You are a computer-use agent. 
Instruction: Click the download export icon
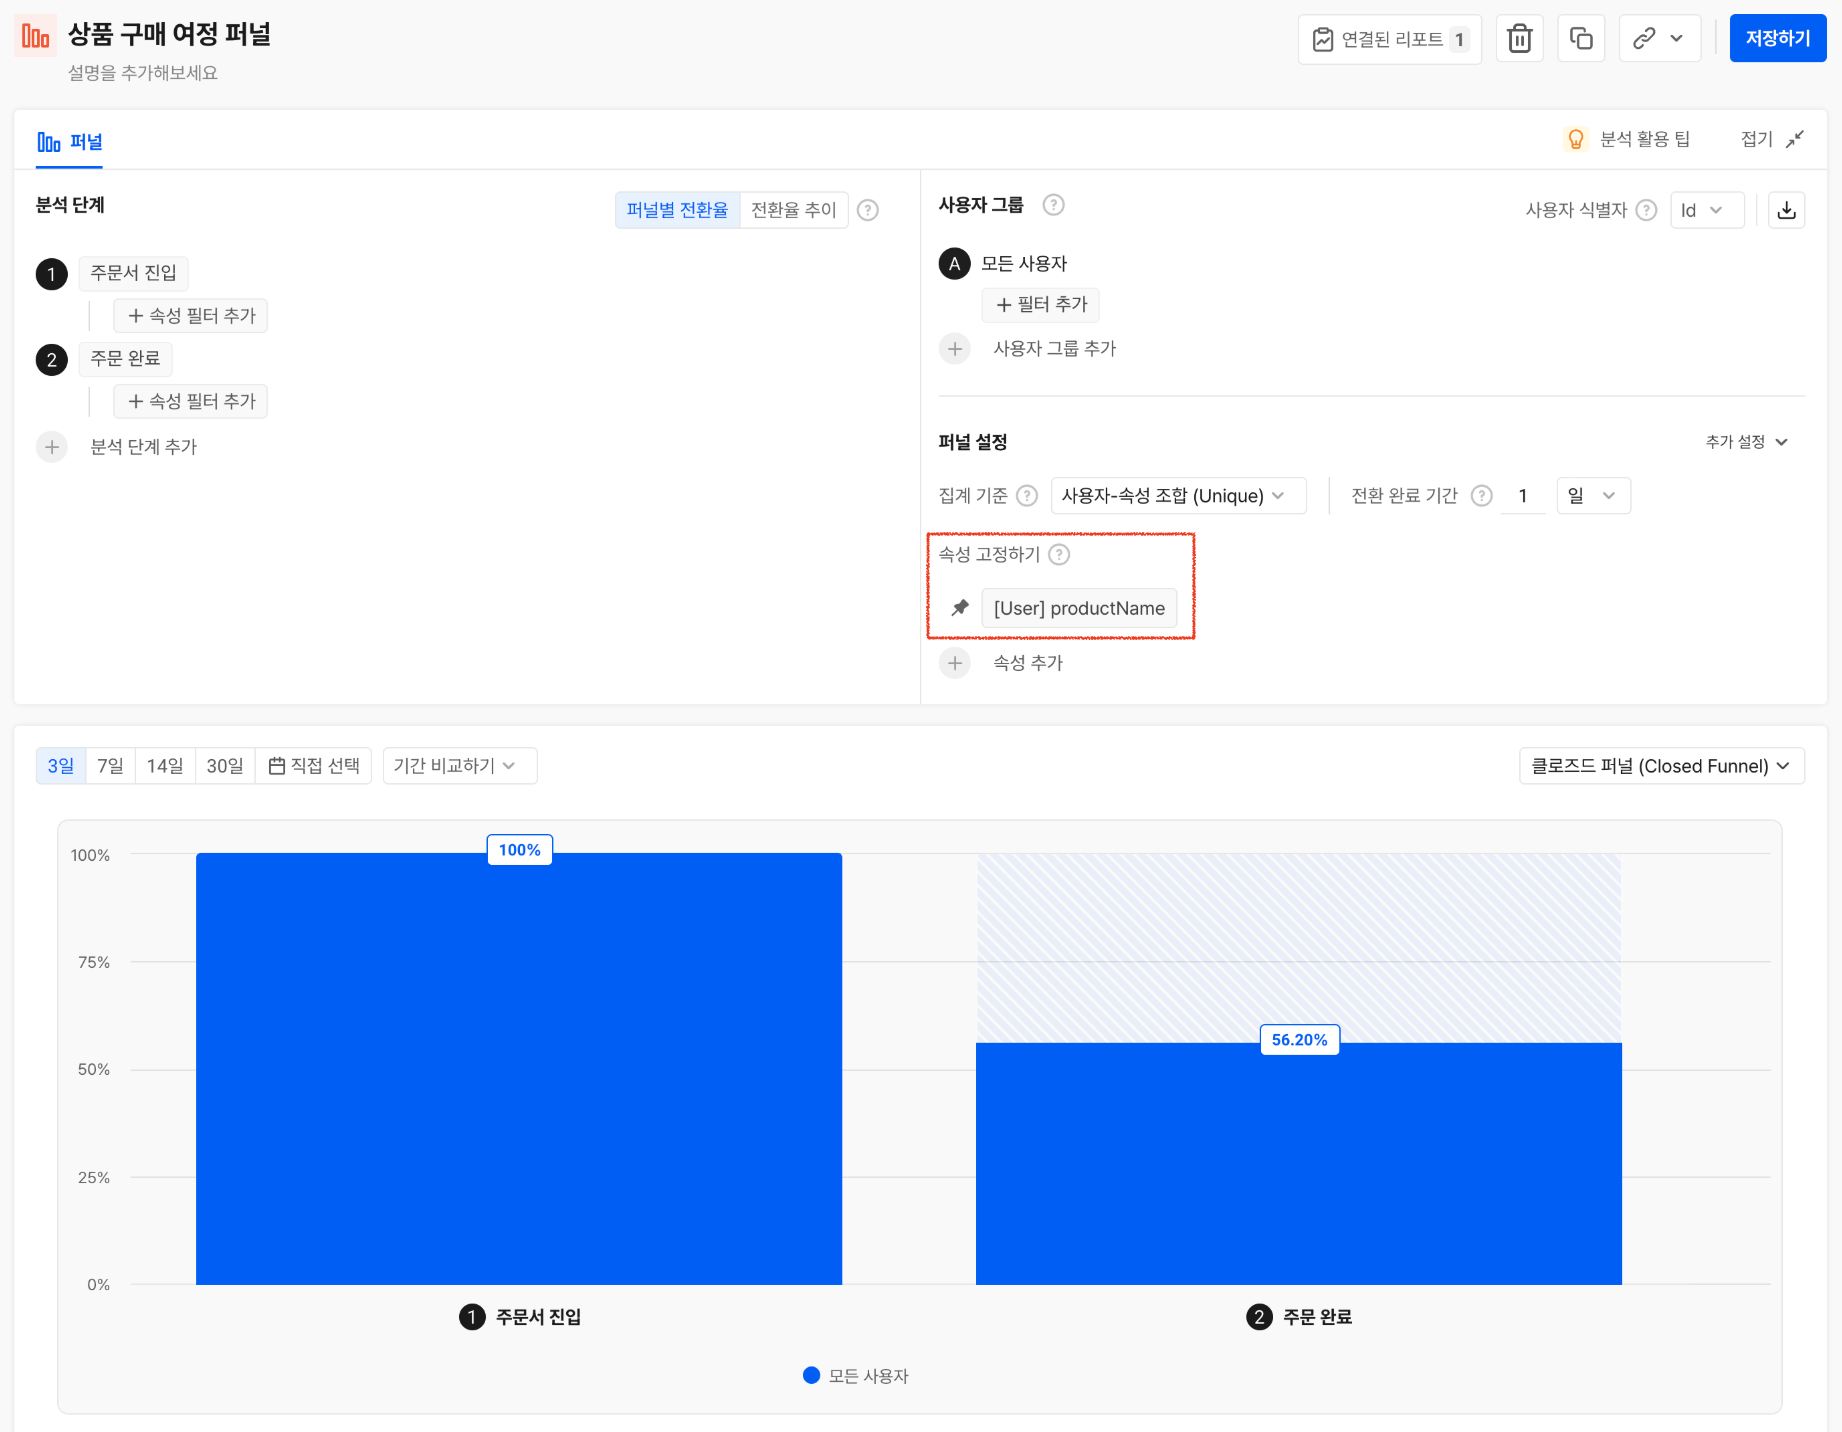(1787, 210)
